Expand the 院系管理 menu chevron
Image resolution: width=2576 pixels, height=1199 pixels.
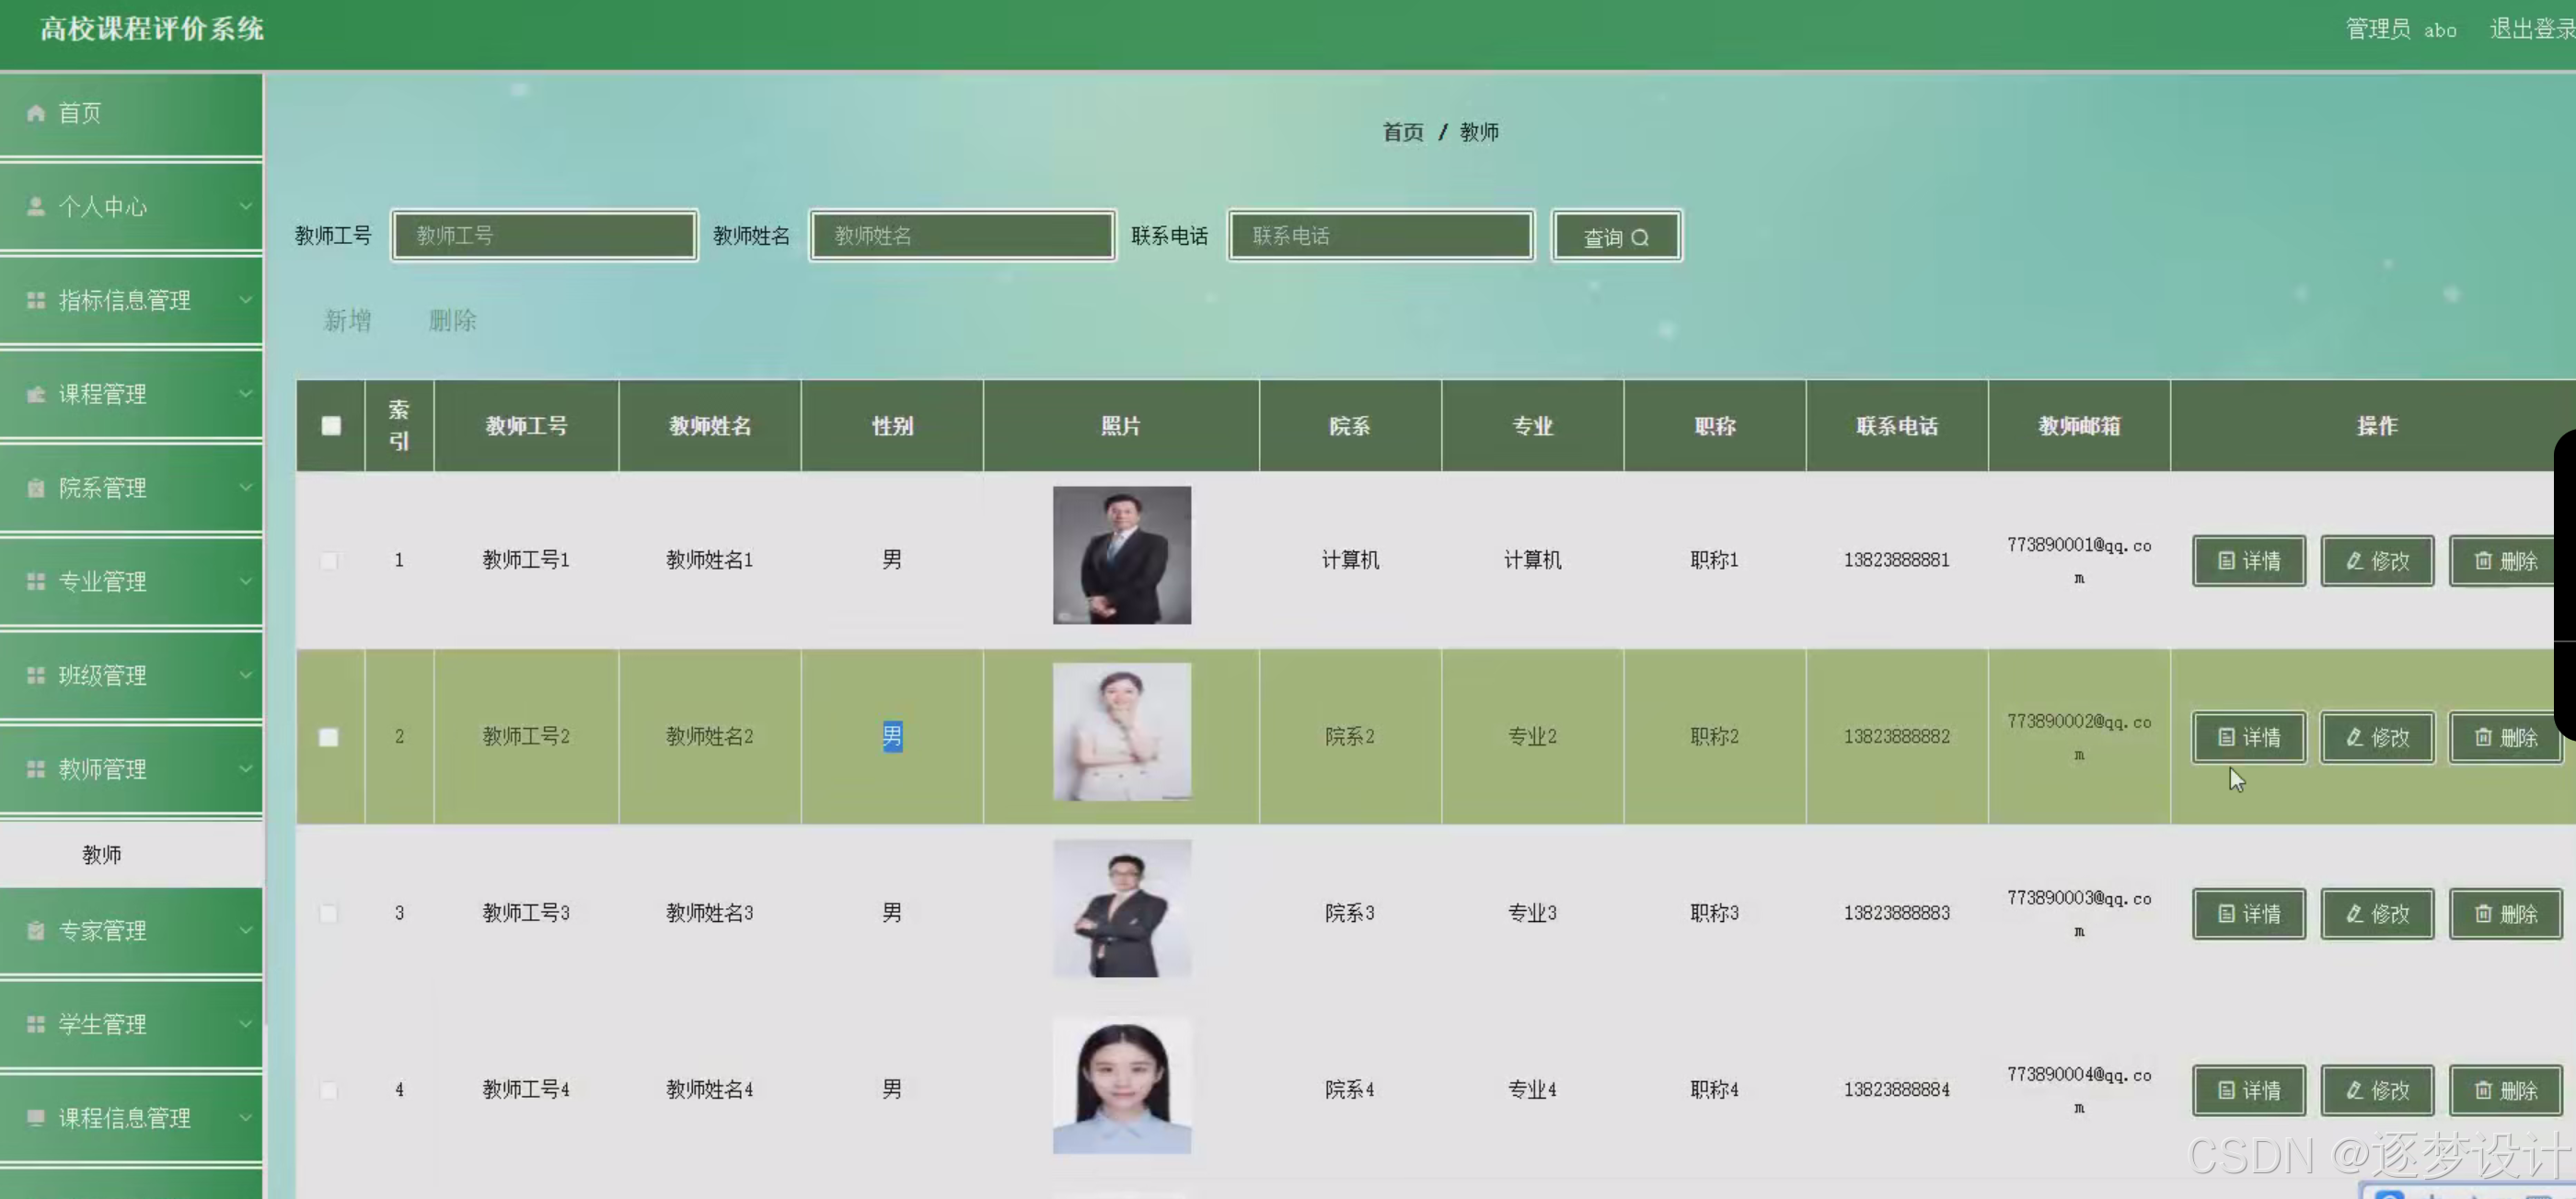point(245,488)
